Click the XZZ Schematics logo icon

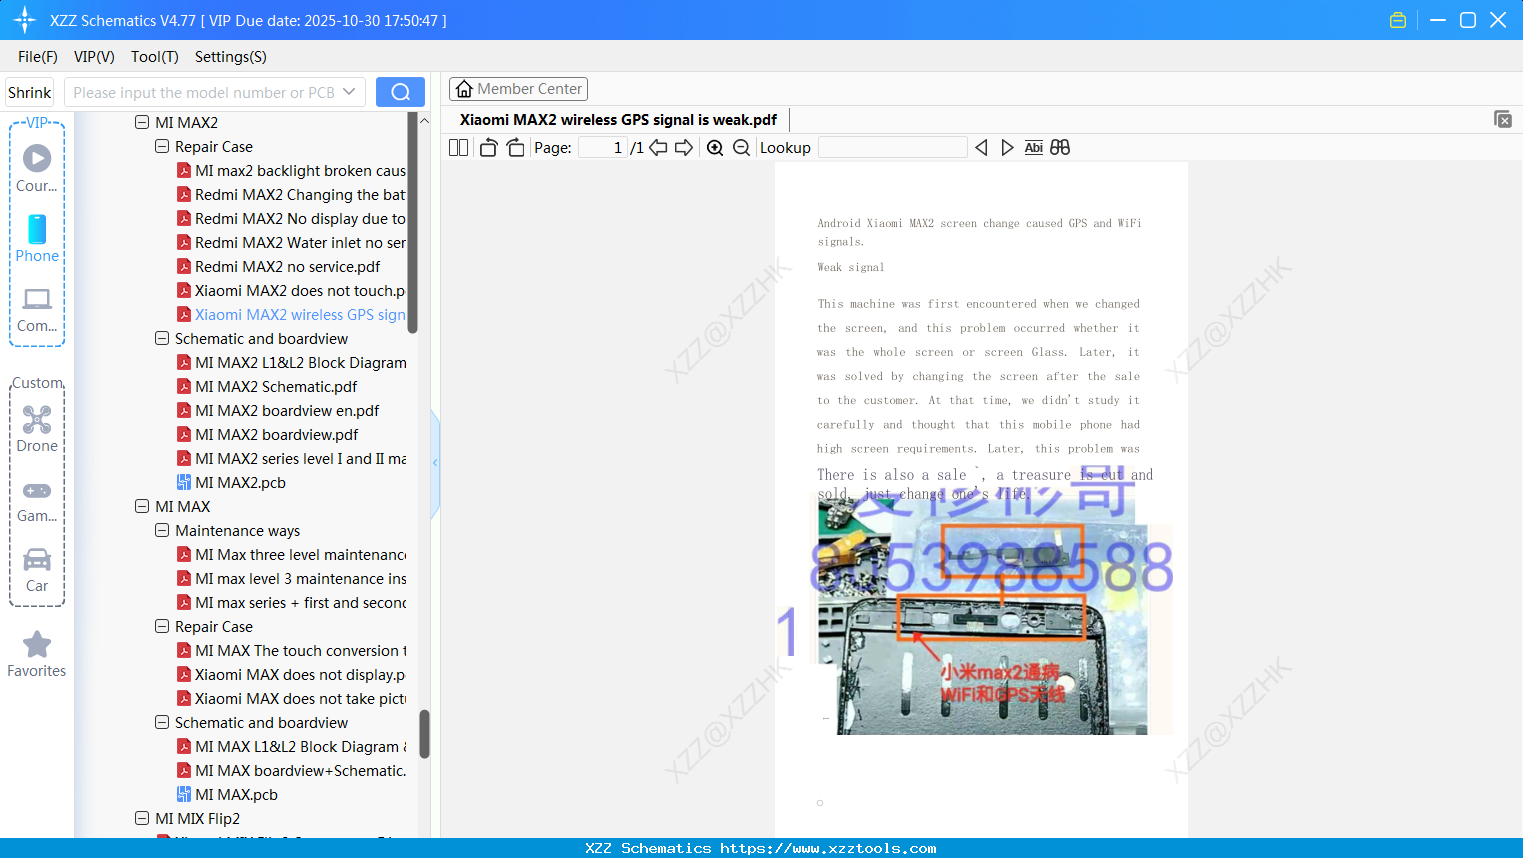25,20
